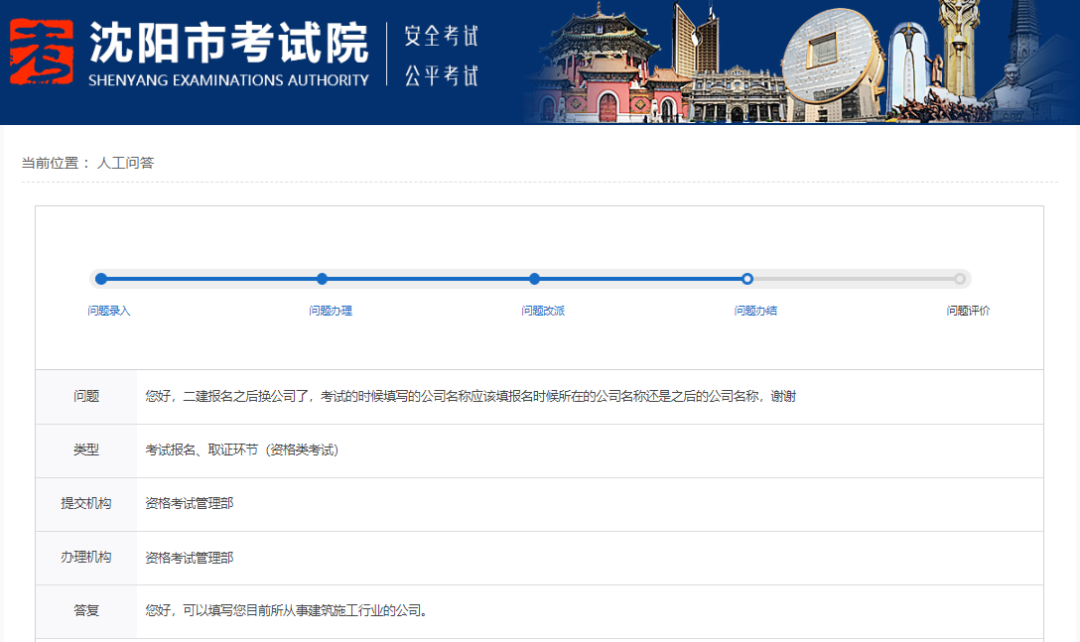Click the 安全考试 slogan text
1080x642 pixels.
click(442, 36)
